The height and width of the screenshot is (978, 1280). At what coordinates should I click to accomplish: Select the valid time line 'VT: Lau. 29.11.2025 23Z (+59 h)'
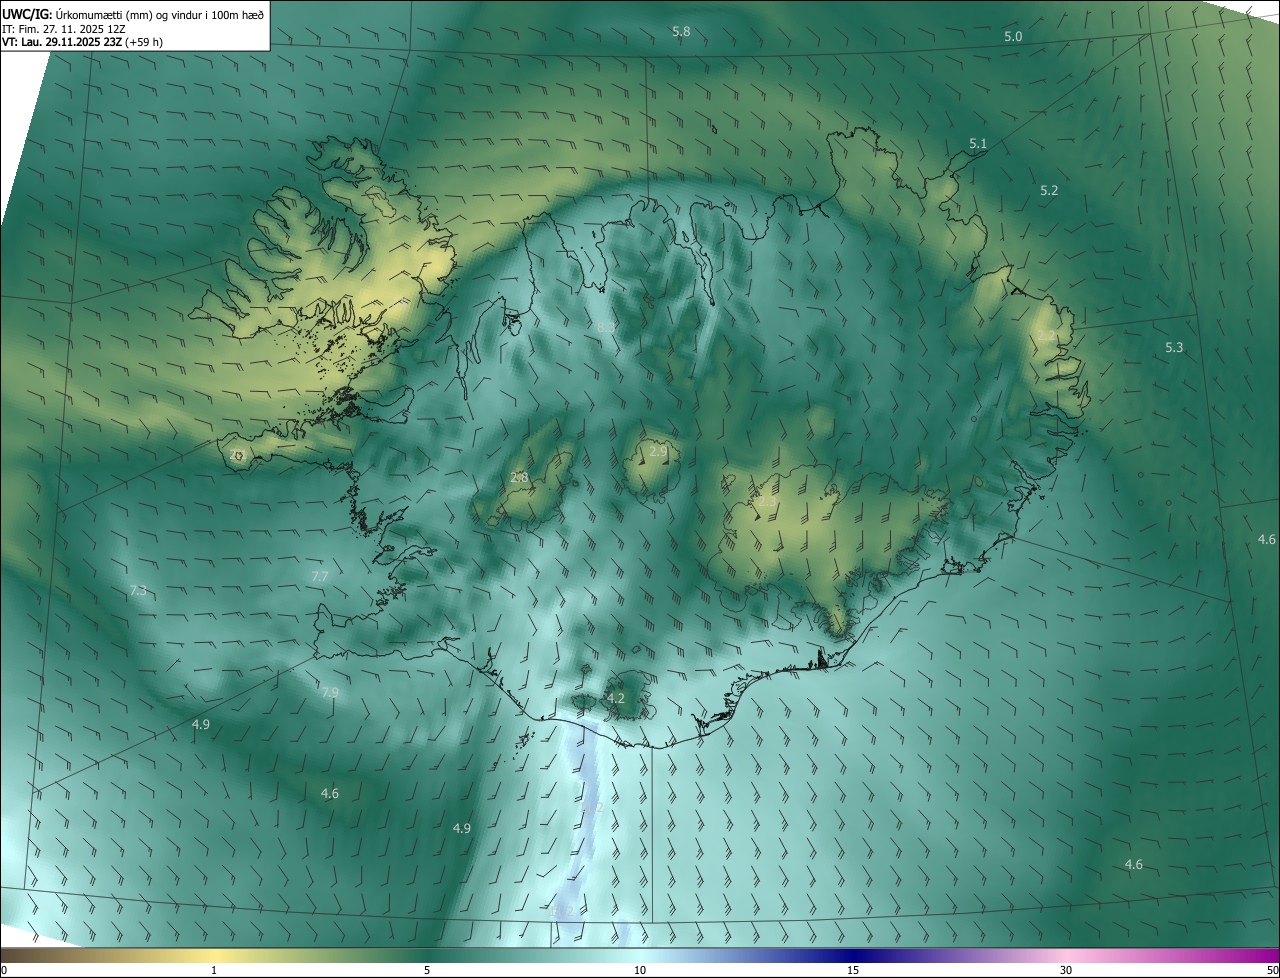83,42
